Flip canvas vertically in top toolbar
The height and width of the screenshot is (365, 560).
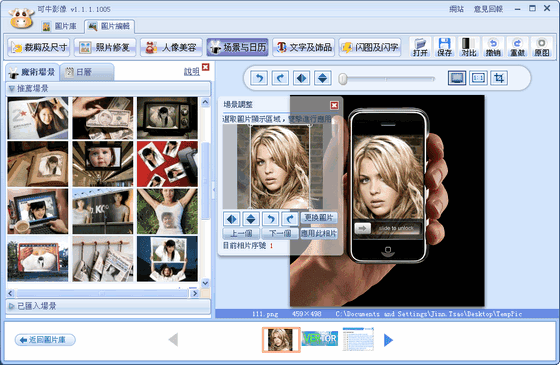pos(322,78)
